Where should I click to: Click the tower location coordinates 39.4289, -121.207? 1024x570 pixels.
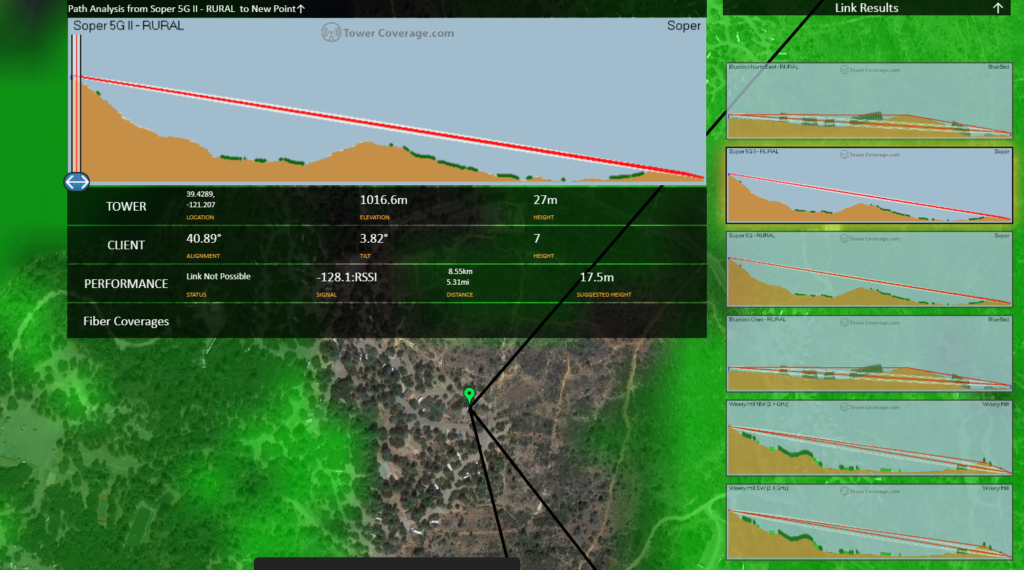pos(200,200)
